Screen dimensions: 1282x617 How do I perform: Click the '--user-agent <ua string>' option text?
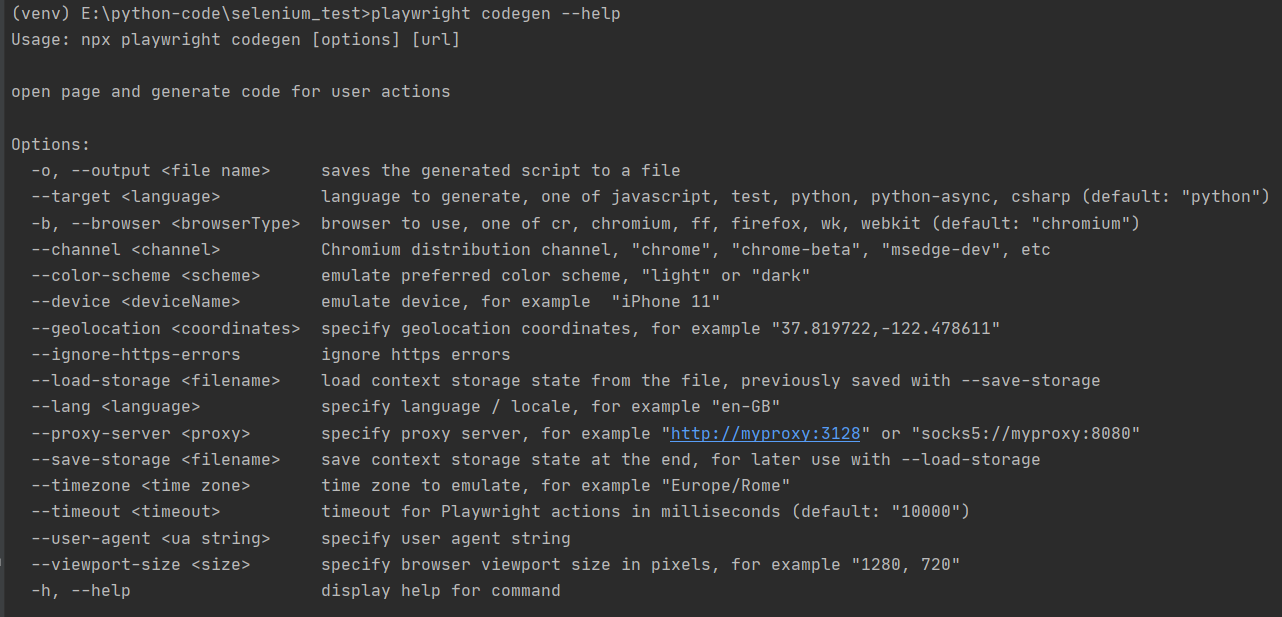click(x=150, y=538)
